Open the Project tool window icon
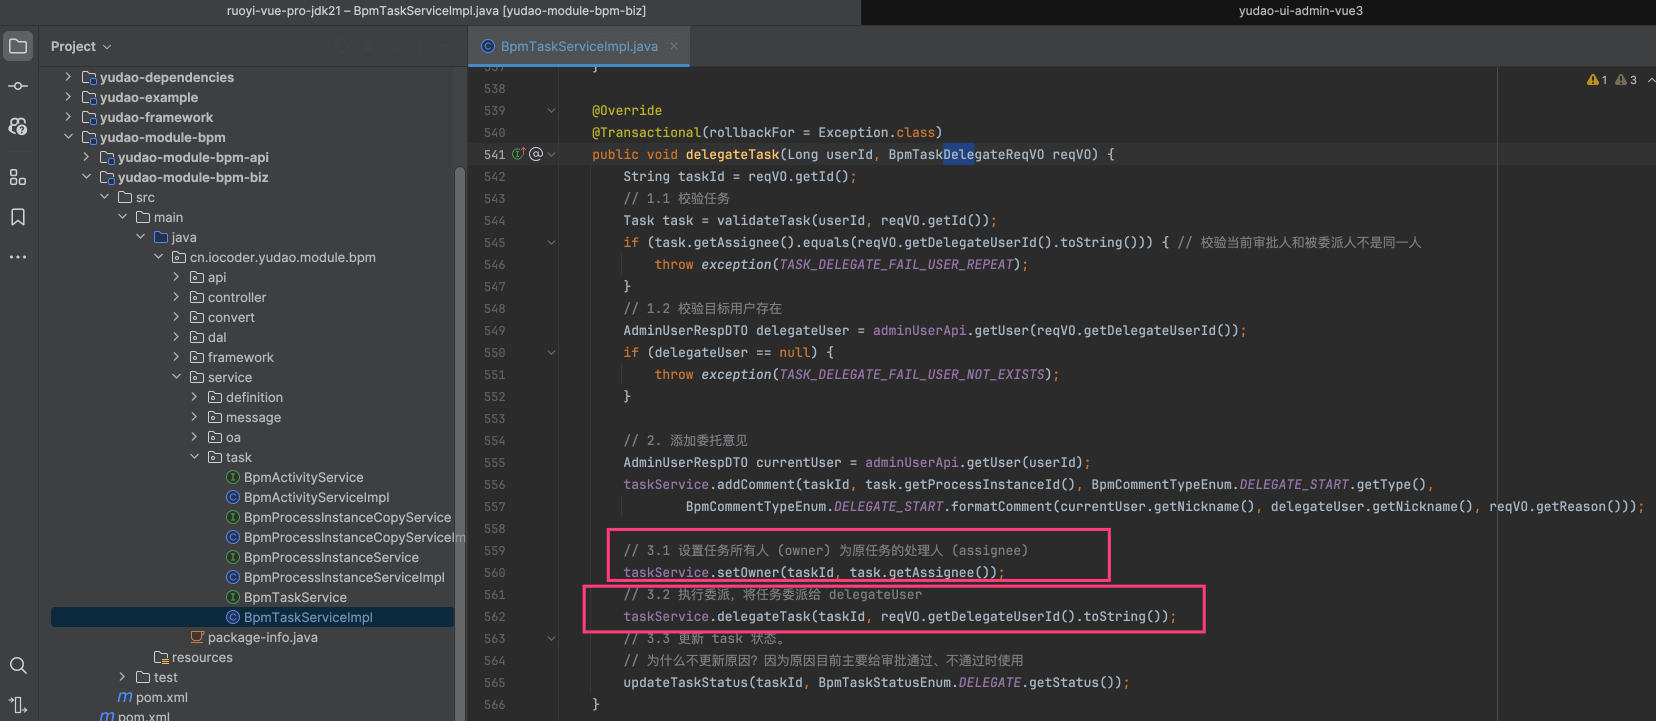1656x721 pixels. tap(18, 46)
